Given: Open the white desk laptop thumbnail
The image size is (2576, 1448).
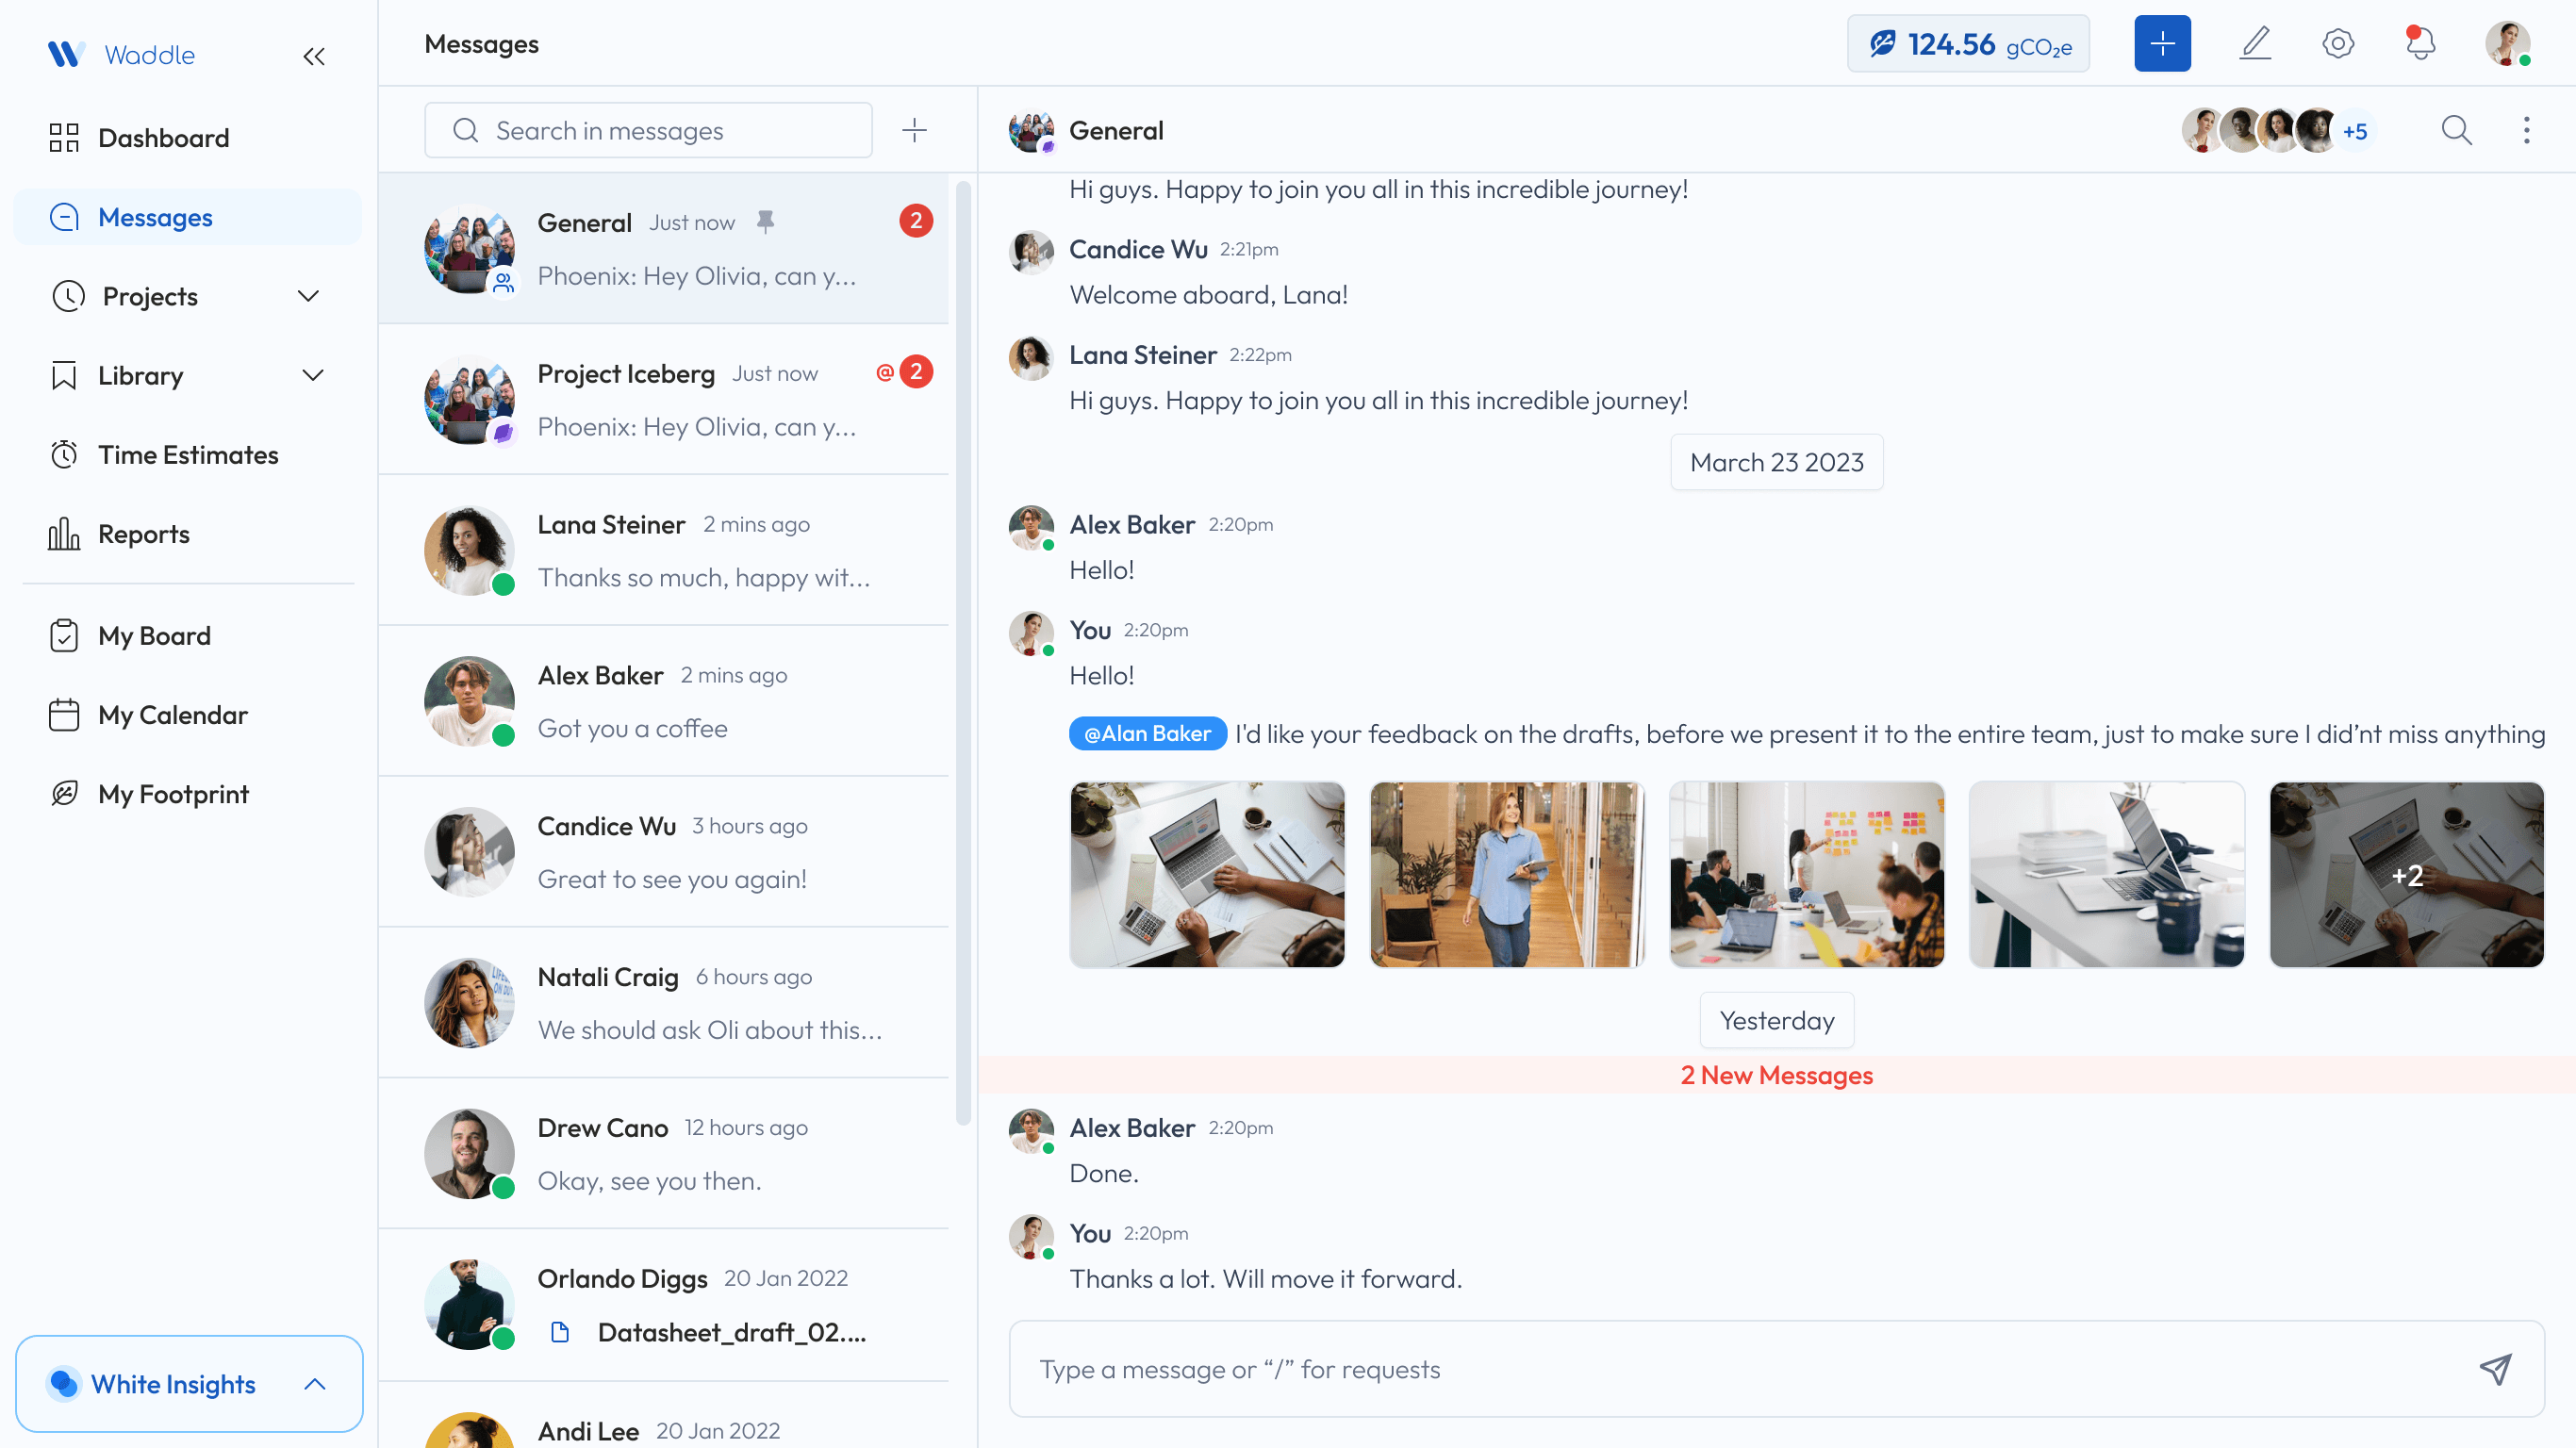Looking at the screenshot, I should pos(2107,875).
